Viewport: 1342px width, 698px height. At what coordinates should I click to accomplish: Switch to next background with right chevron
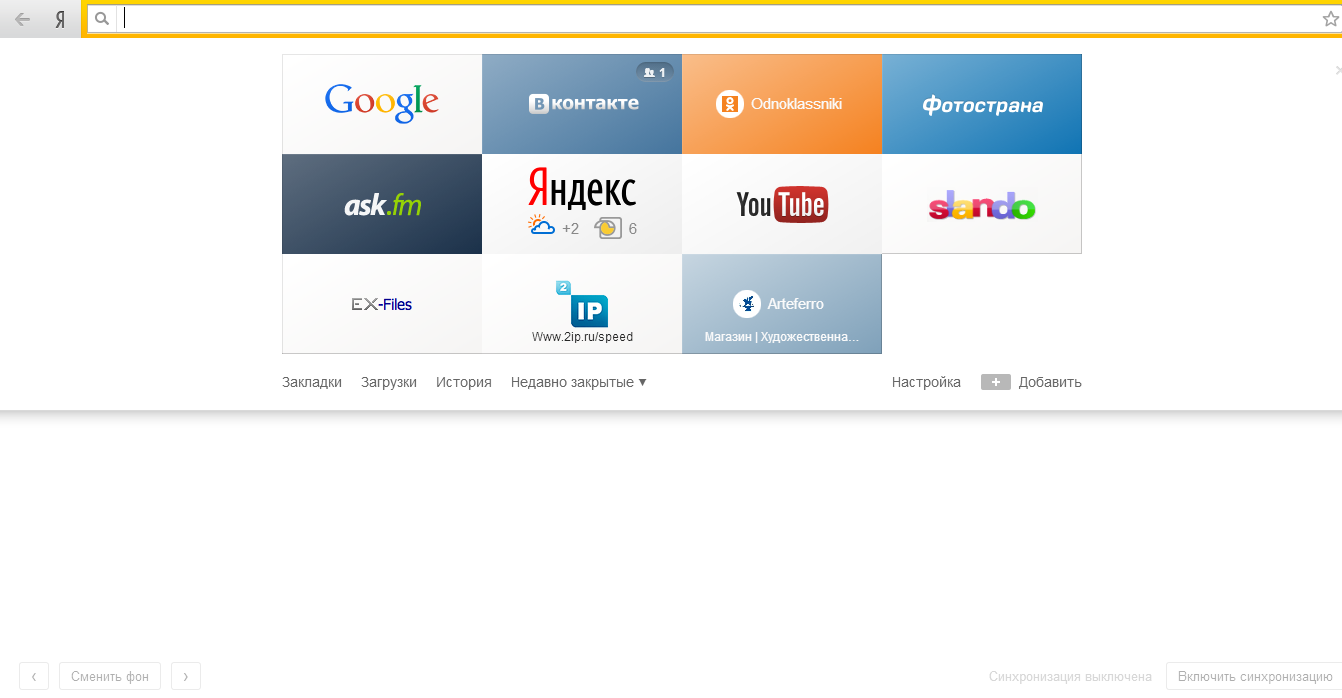click(x=186, y=676)
